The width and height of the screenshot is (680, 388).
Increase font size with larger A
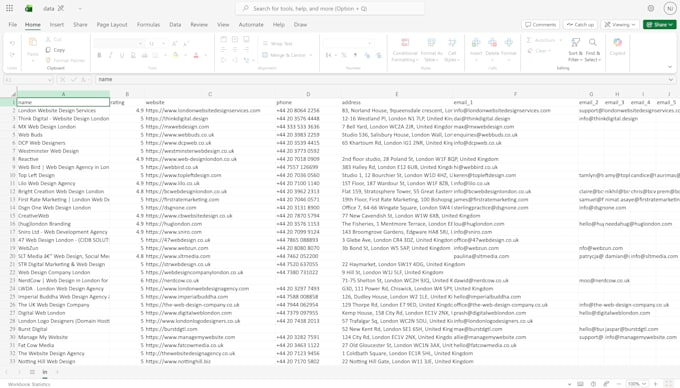coord(174,44)
